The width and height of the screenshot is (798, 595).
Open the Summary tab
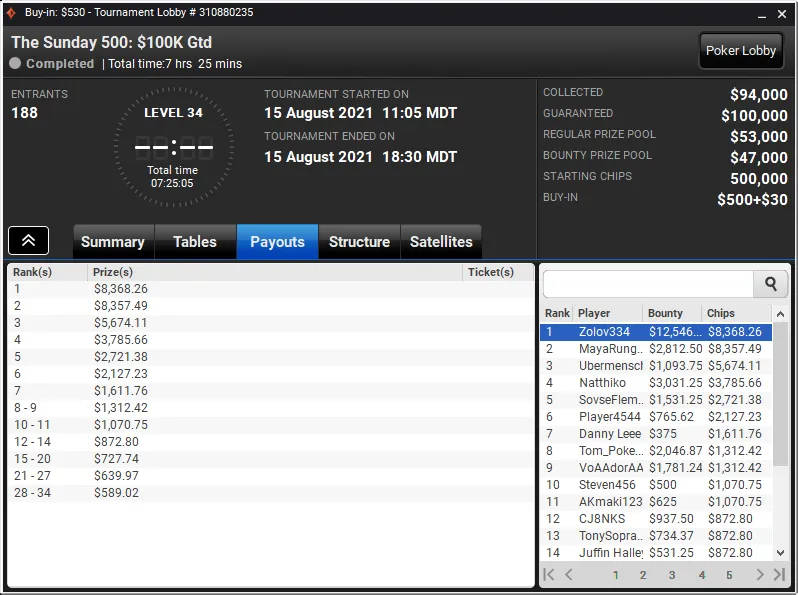point(112,242)
